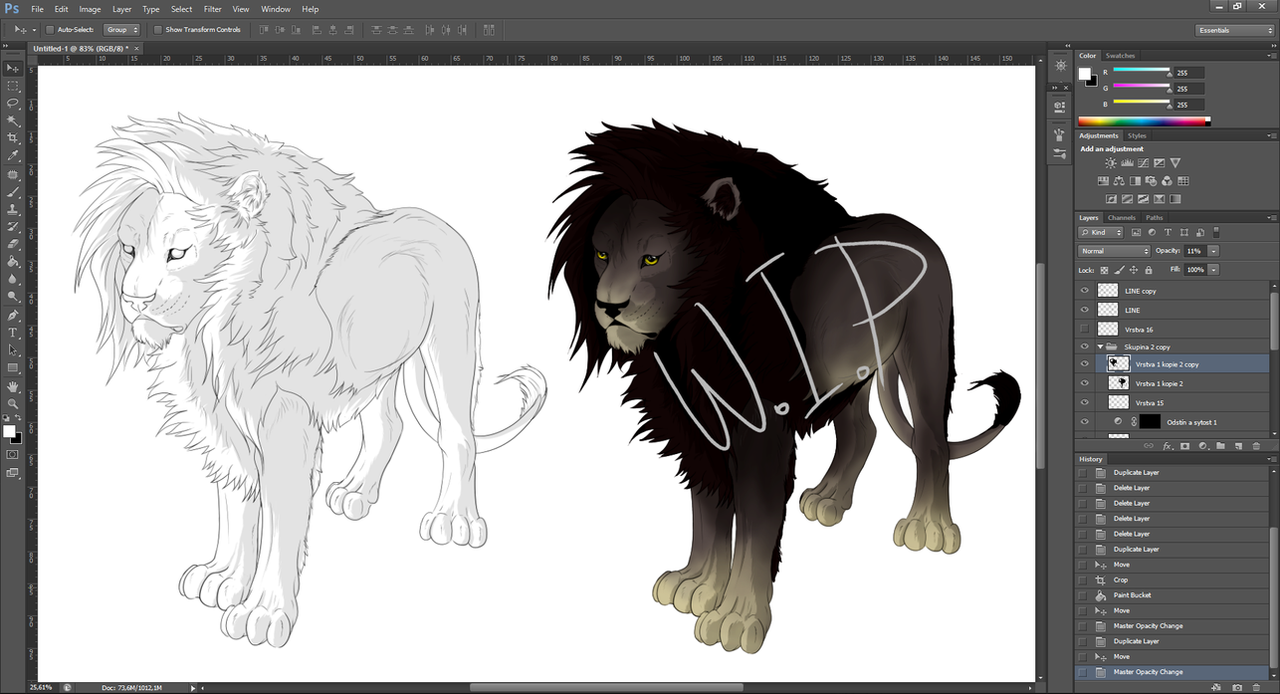
Task: Switch to the Styles tab
Action: pos(1137,136)
